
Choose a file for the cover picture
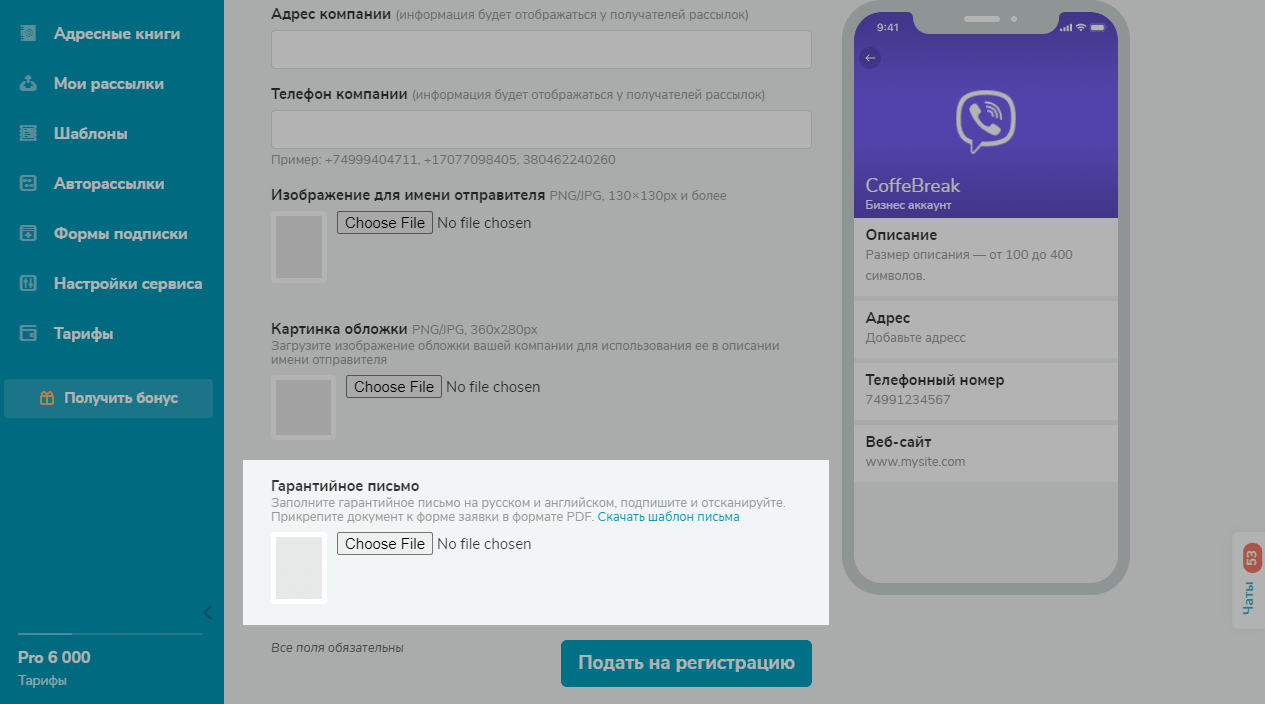394,387
